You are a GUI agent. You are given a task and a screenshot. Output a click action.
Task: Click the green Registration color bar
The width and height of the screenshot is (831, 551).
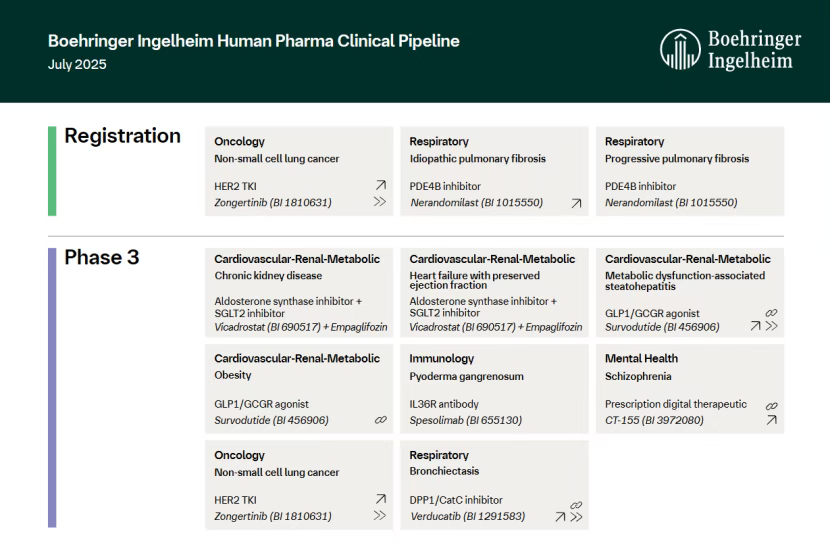(x=52, y=171)
